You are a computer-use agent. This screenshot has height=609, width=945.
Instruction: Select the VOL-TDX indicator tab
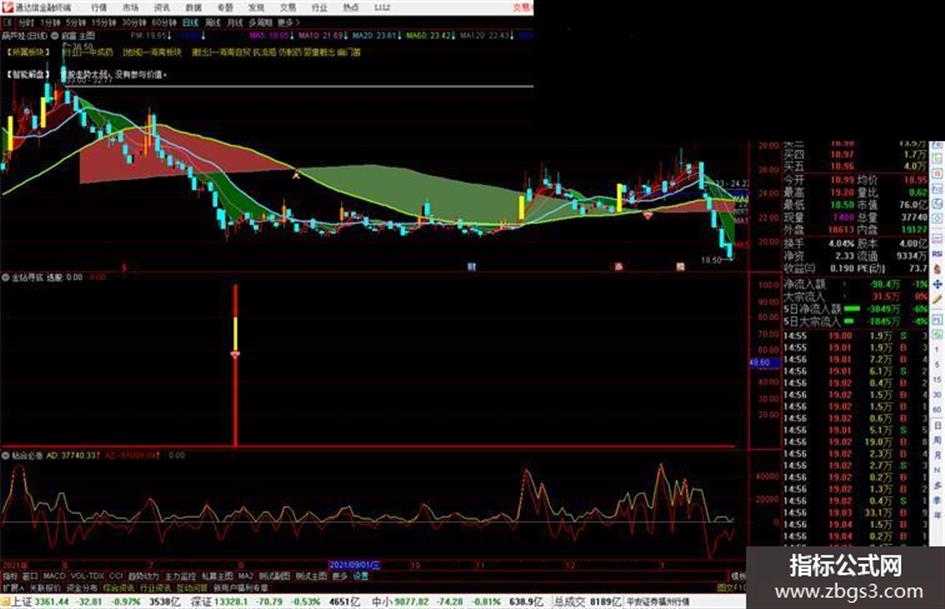87,576
